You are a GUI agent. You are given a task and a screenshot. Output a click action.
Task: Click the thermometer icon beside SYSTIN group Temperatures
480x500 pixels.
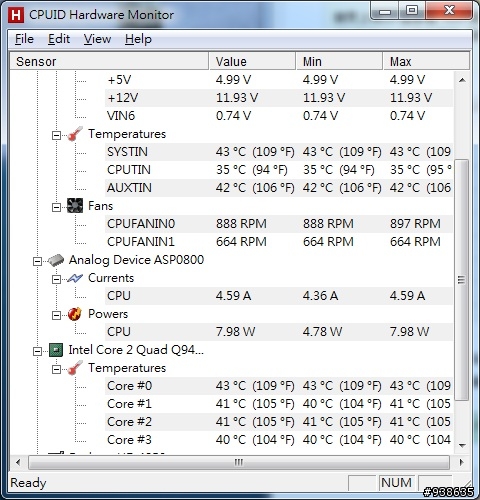coord(75,134)
